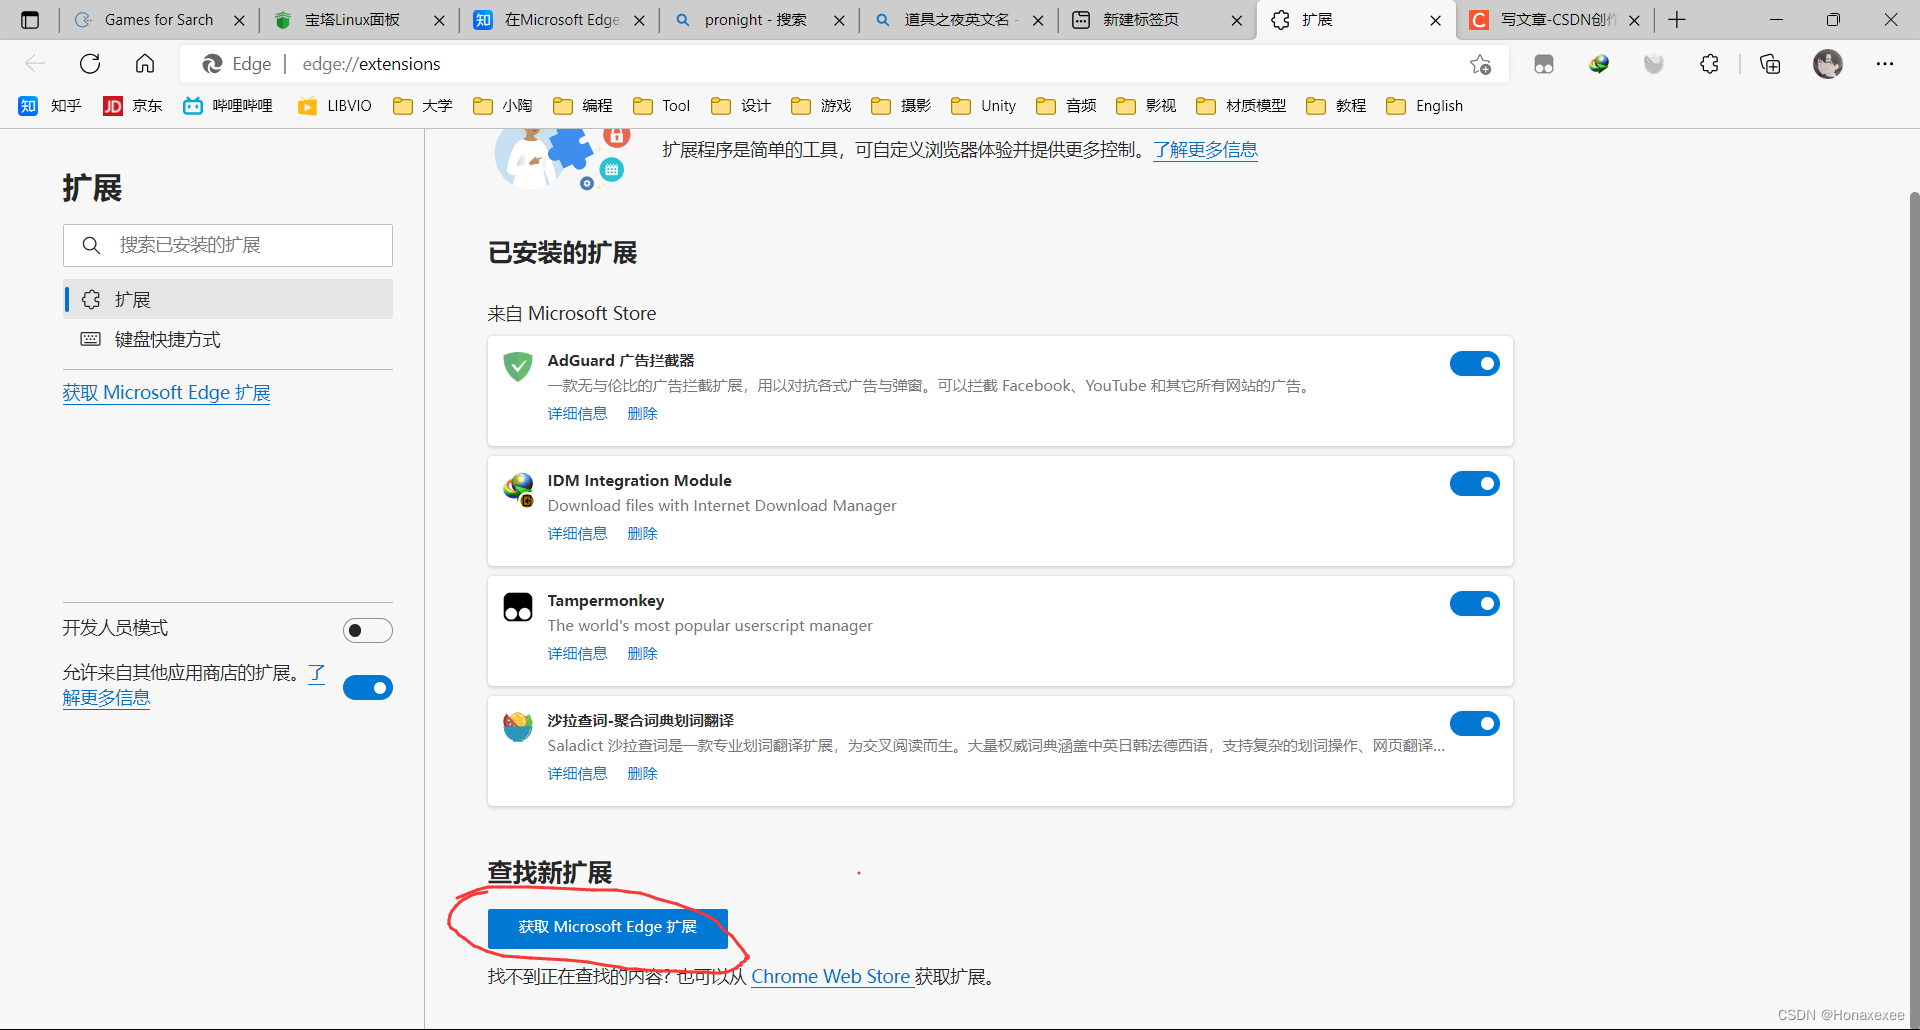Open the Unity bookmark folder
The width and height of the screenshot is (1920, 1030).
[983, 106]
